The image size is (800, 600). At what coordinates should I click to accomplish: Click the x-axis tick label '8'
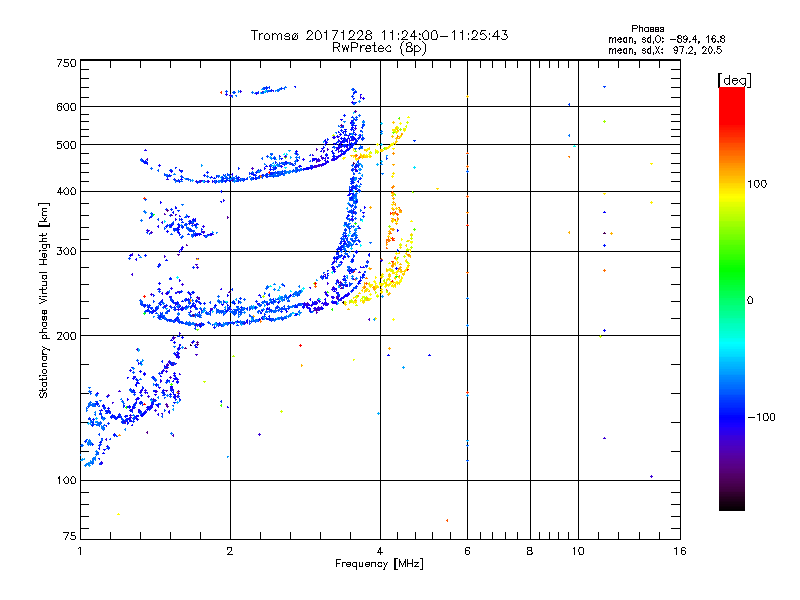pyautogui.click(x=530, y=551)
